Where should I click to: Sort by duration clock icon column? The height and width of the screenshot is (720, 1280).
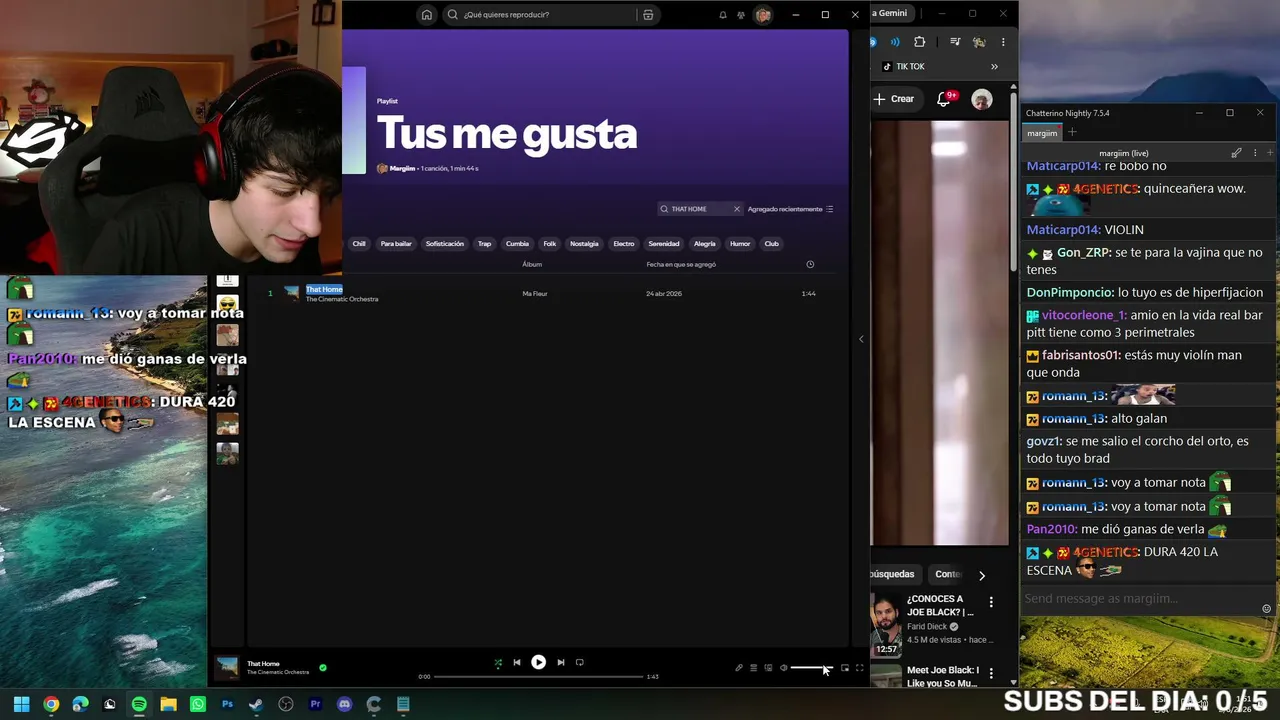coord(810,265)
